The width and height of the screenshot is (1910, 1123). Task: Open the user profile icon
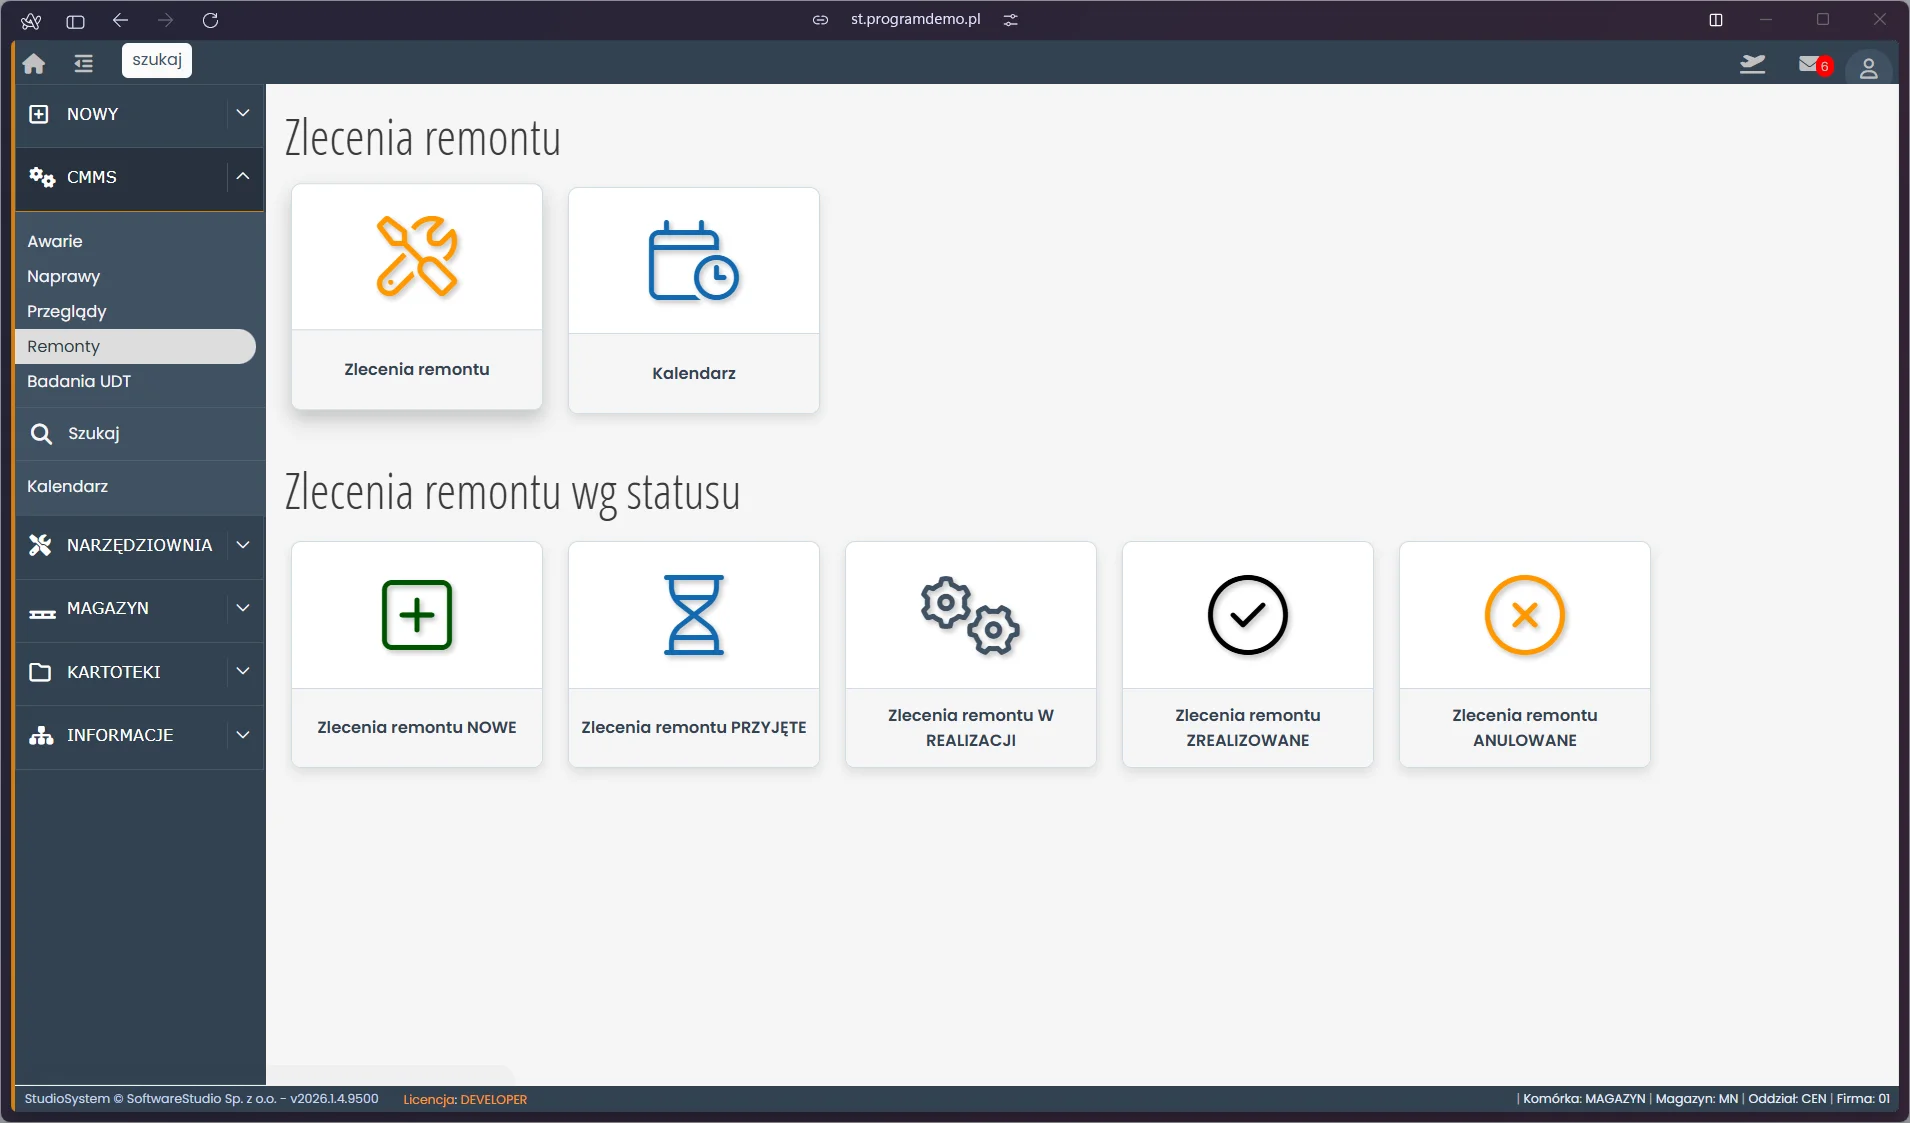pyautogui.click(x=1868, y=68)
